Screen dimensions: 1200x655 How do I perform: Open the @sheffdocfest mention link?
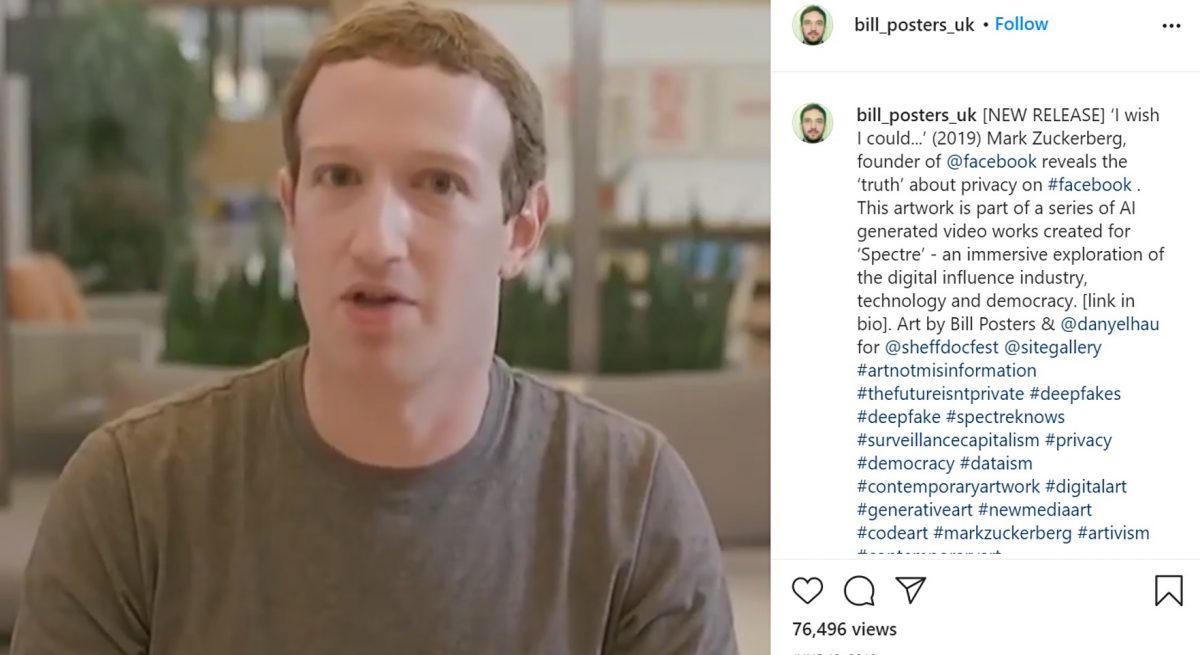942,347
